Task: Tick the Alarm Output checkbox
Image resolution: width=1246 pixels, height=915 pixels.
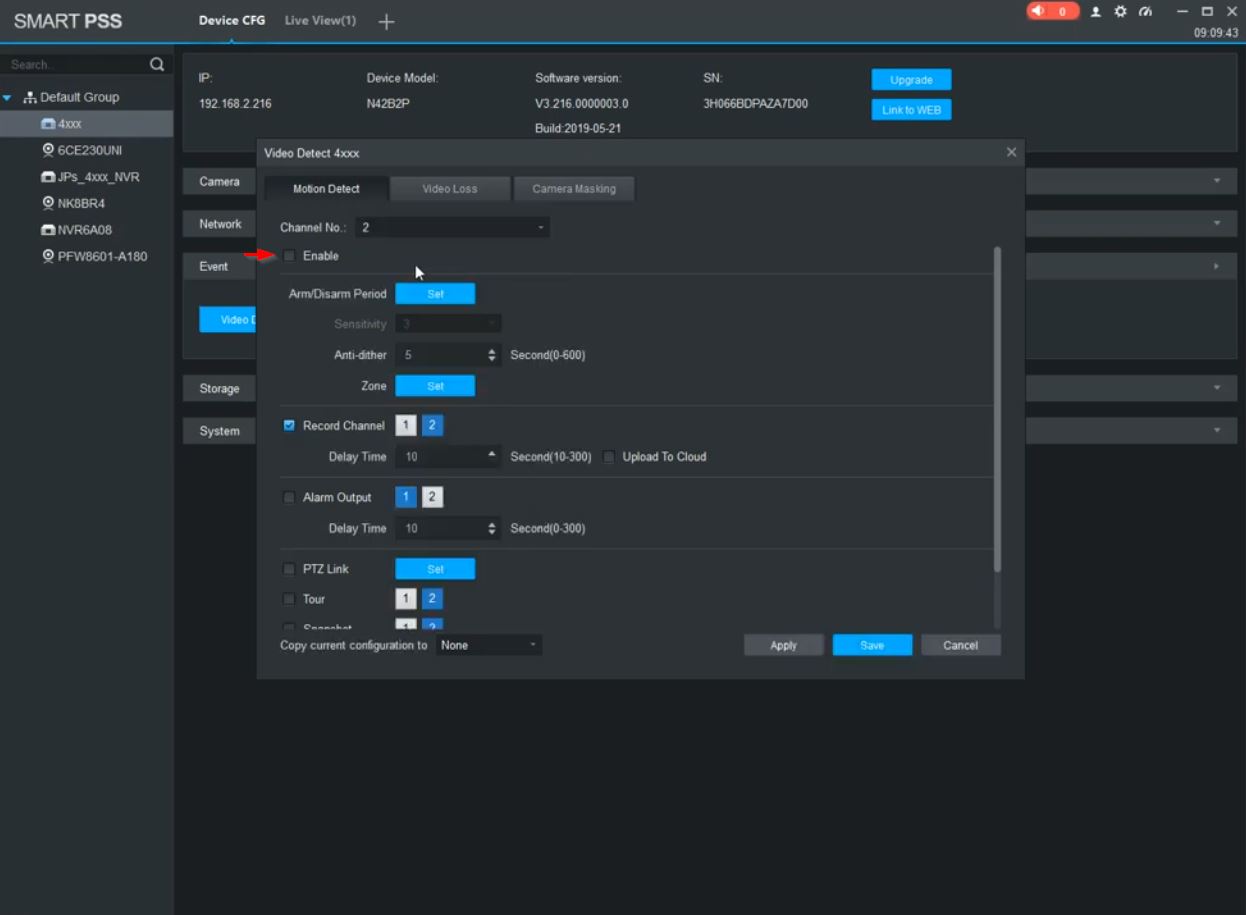Action: pos(290,498)
